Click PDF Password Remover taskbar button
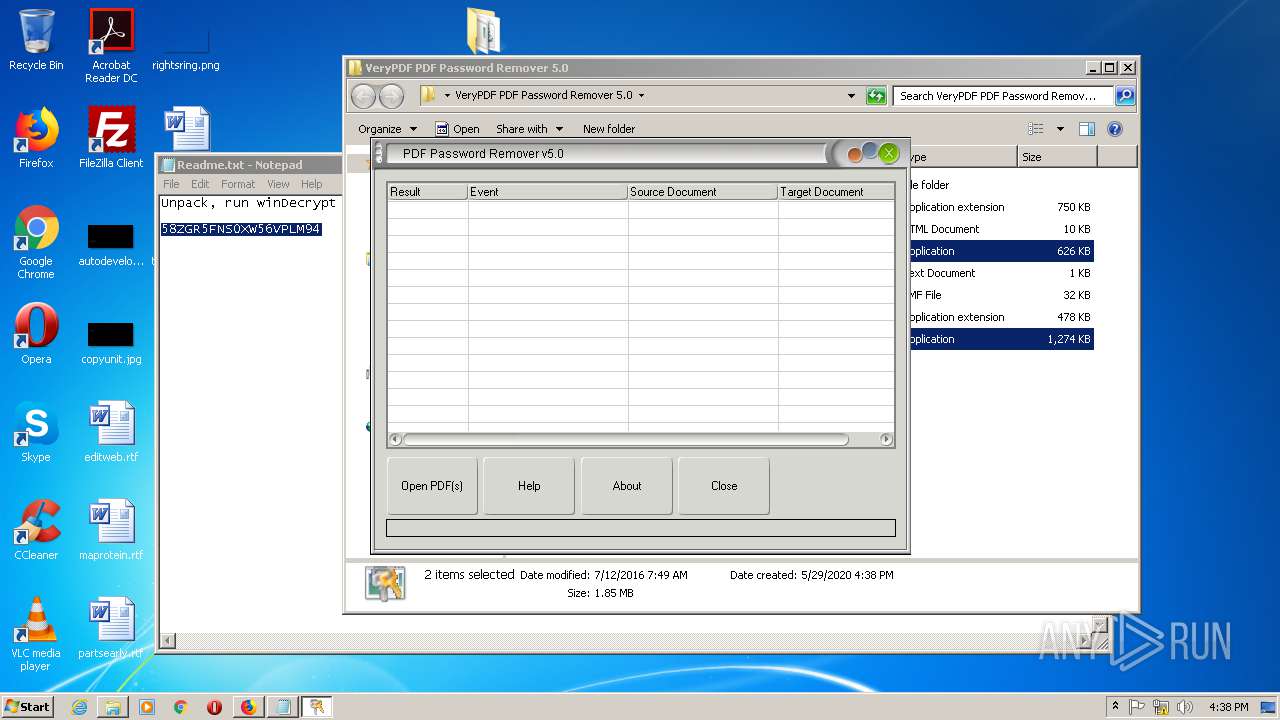 point(317,707)
